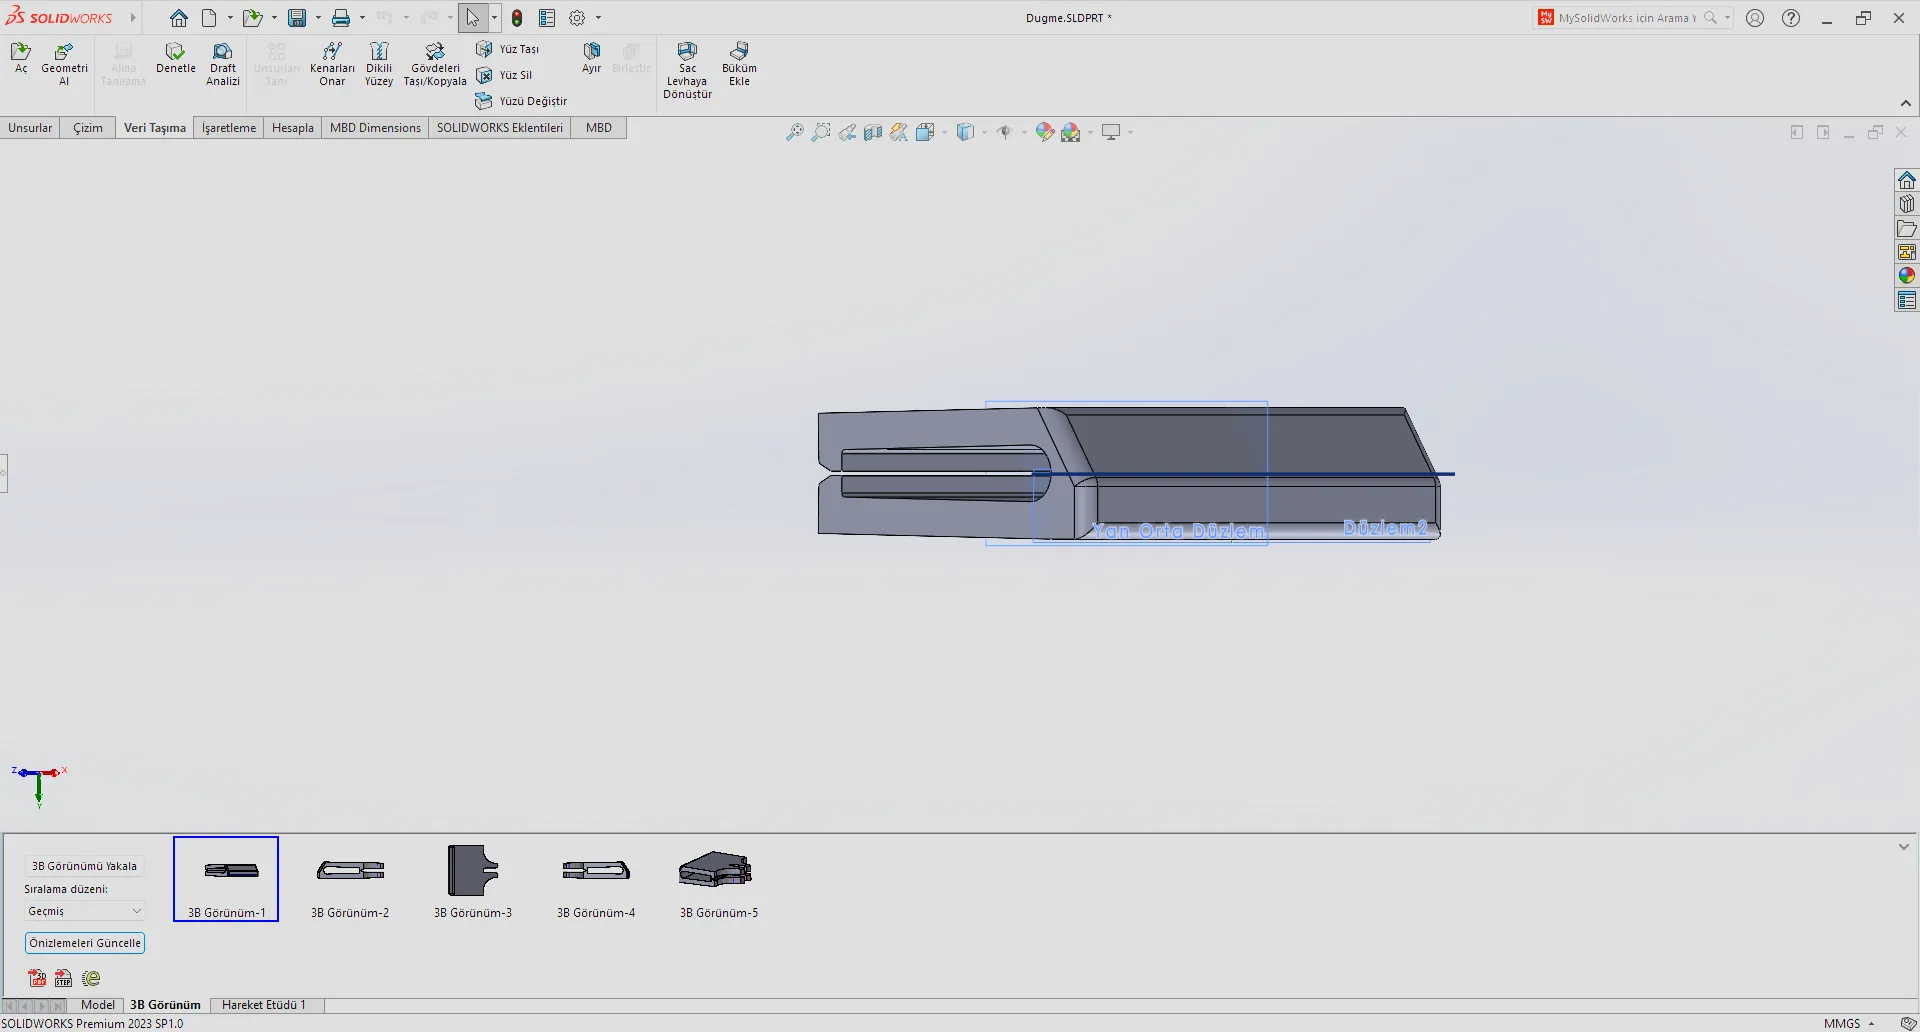Open Draft Analizi tool
Screen dimensions: 1920x1032
(x=223, y=64)
